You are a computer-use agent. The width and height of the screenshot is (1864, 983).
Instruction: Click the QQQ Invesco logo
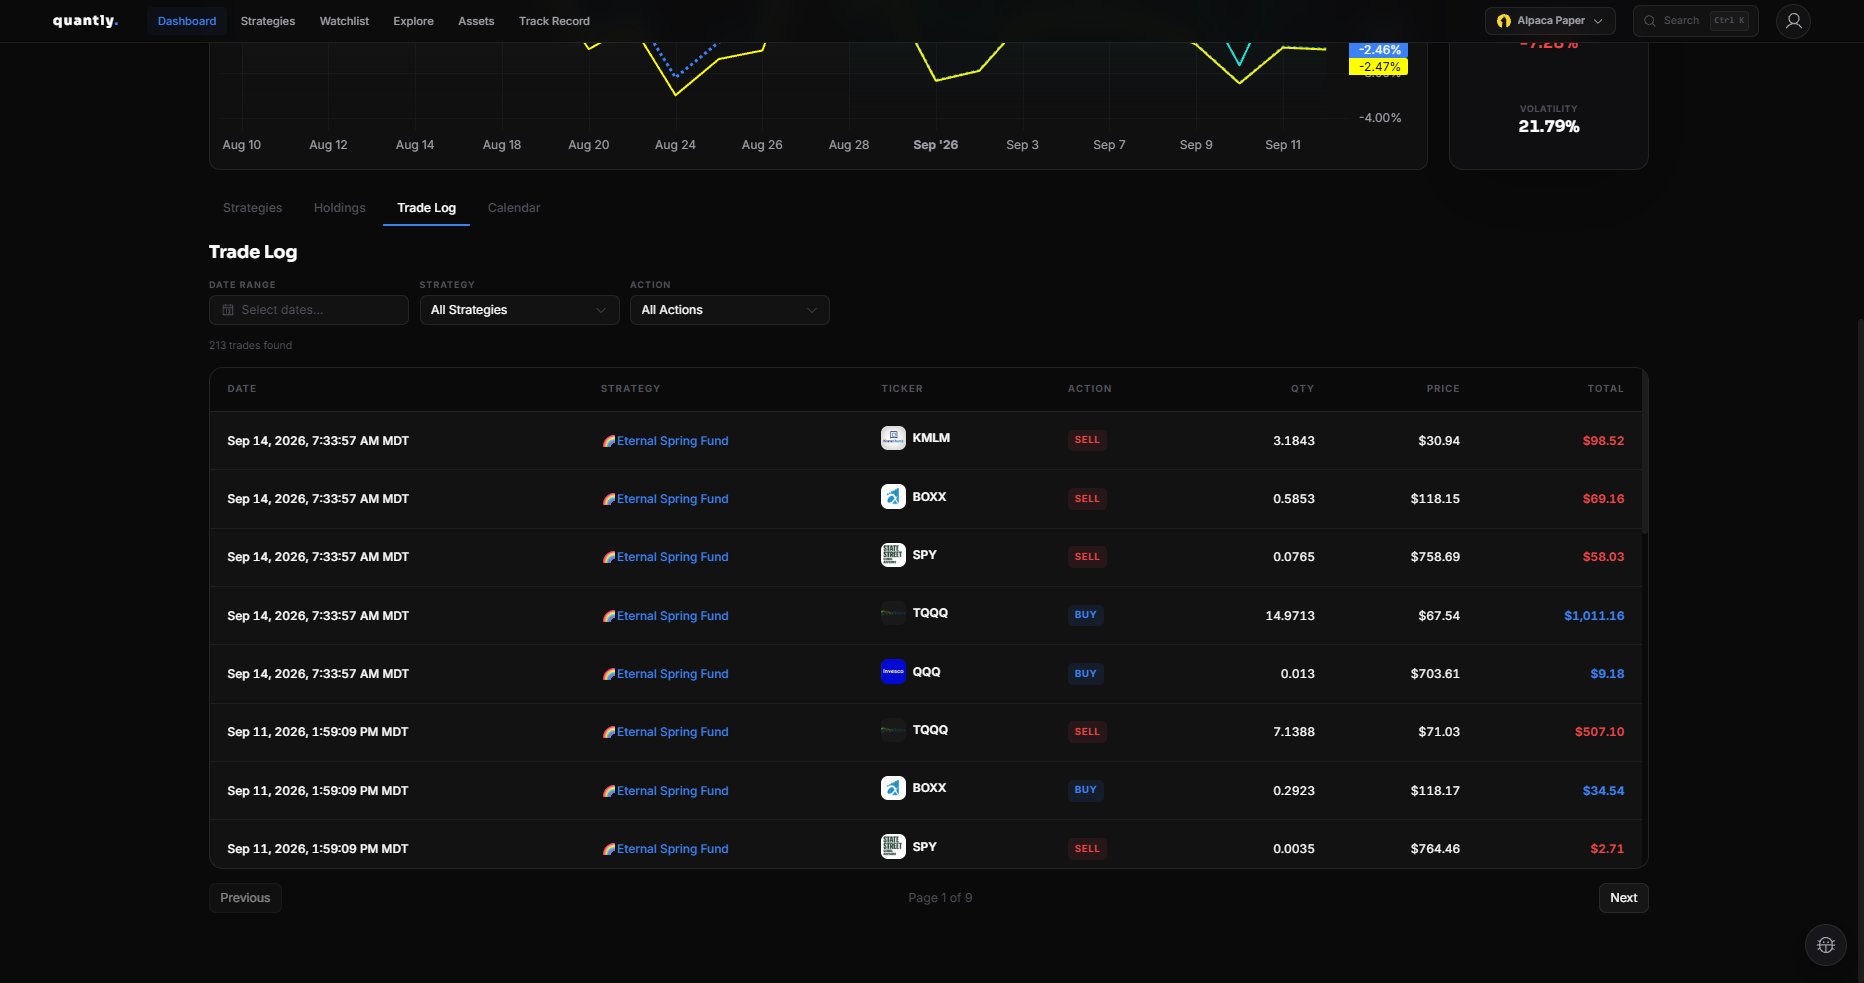(x=893, y=672)
